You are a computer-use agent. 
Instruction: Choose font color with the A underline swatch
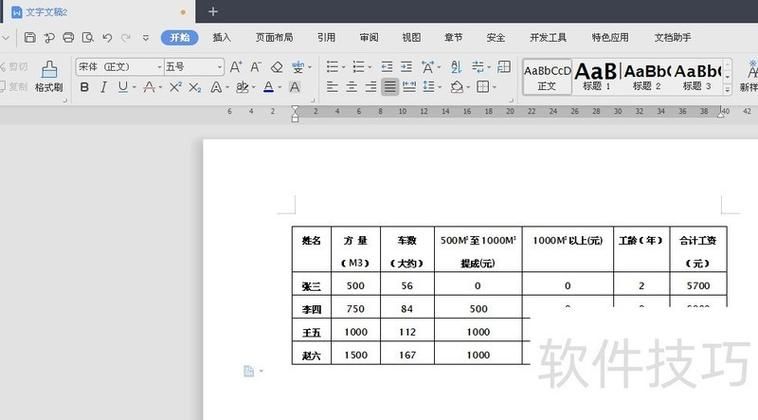[268, 87]
